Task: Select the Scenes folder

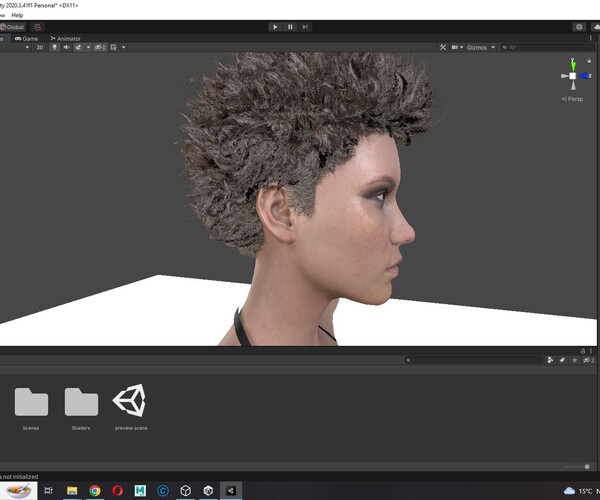Action: (31, 408)
